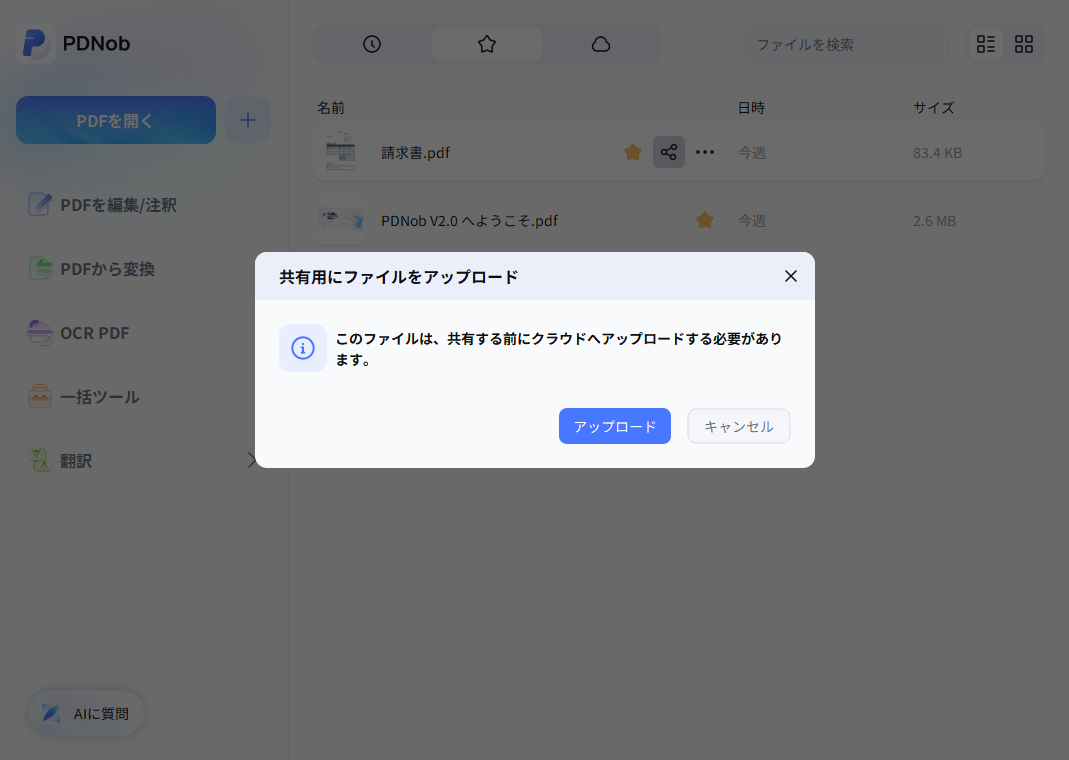Viewport: 1069px width, 760px height.
Task: Click the AI assistant feather icon
Action: click(50, 713)
